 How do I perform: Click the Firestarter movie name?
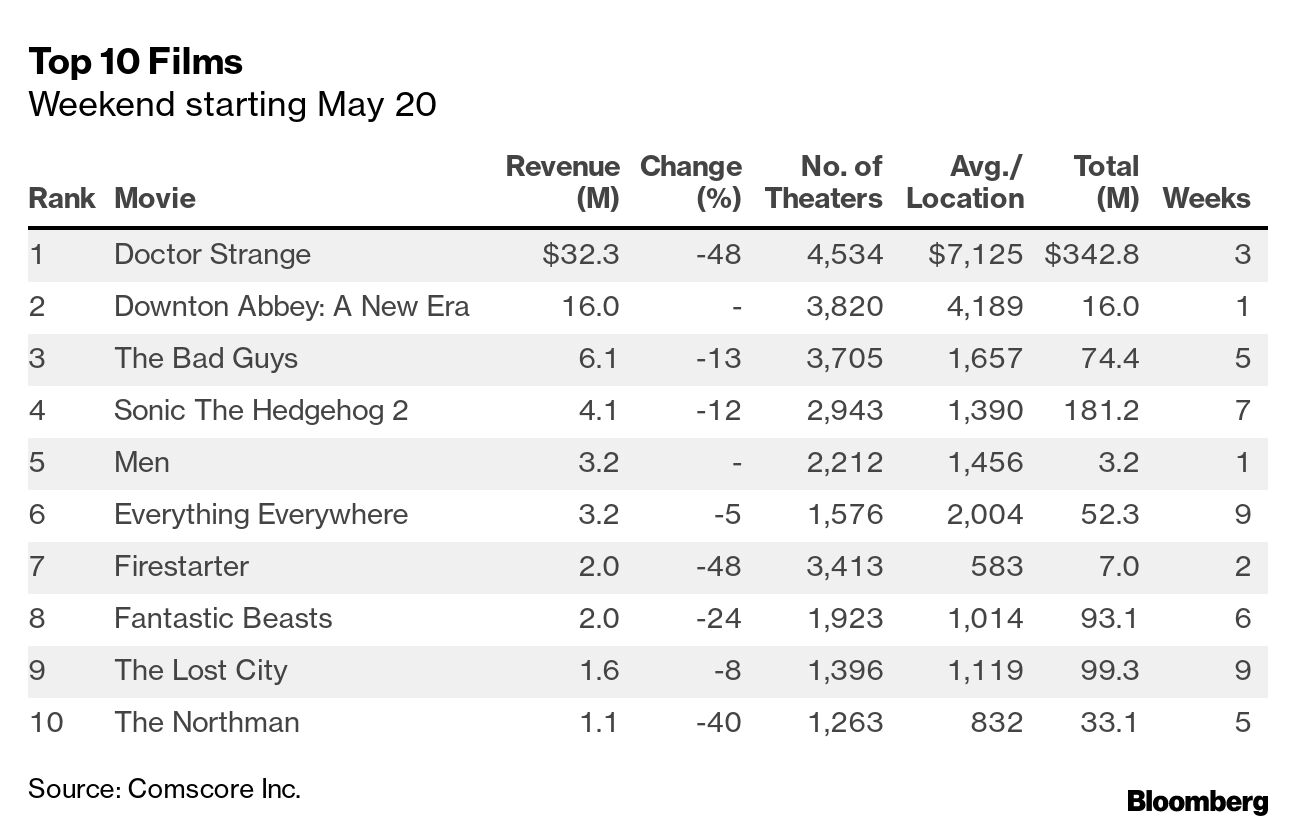181,566
